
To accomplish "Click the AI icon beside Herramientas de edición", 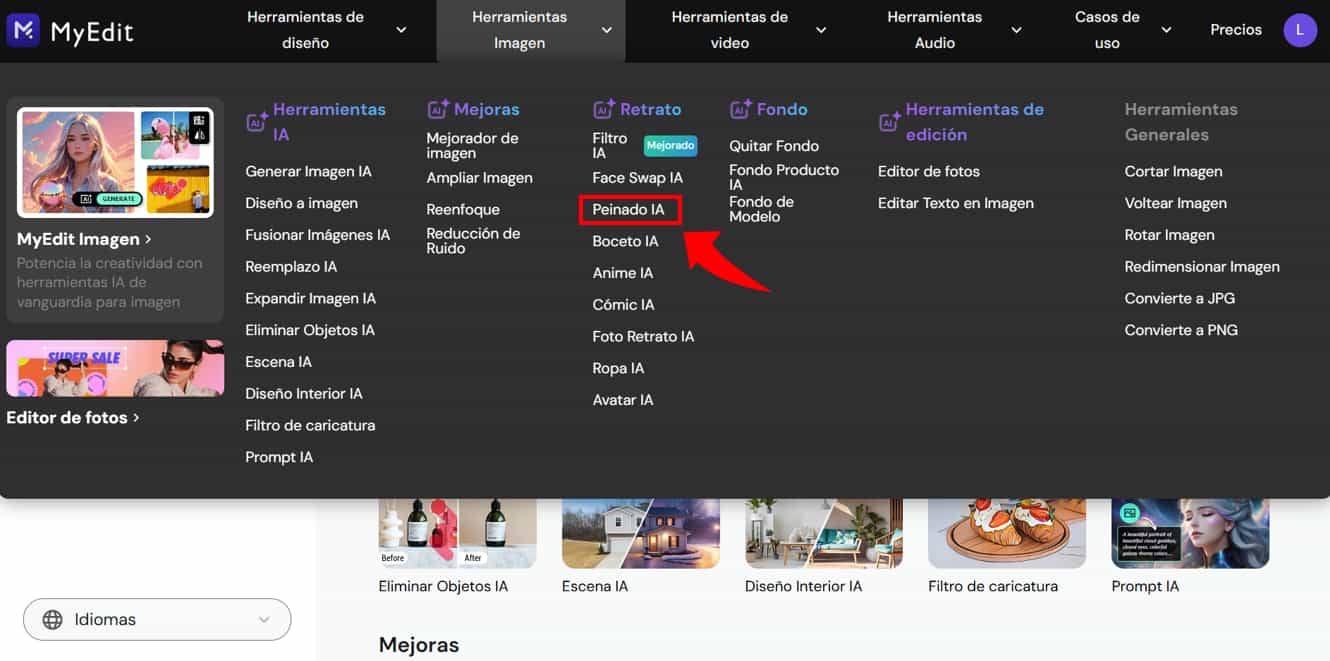I will click(889, 122).
